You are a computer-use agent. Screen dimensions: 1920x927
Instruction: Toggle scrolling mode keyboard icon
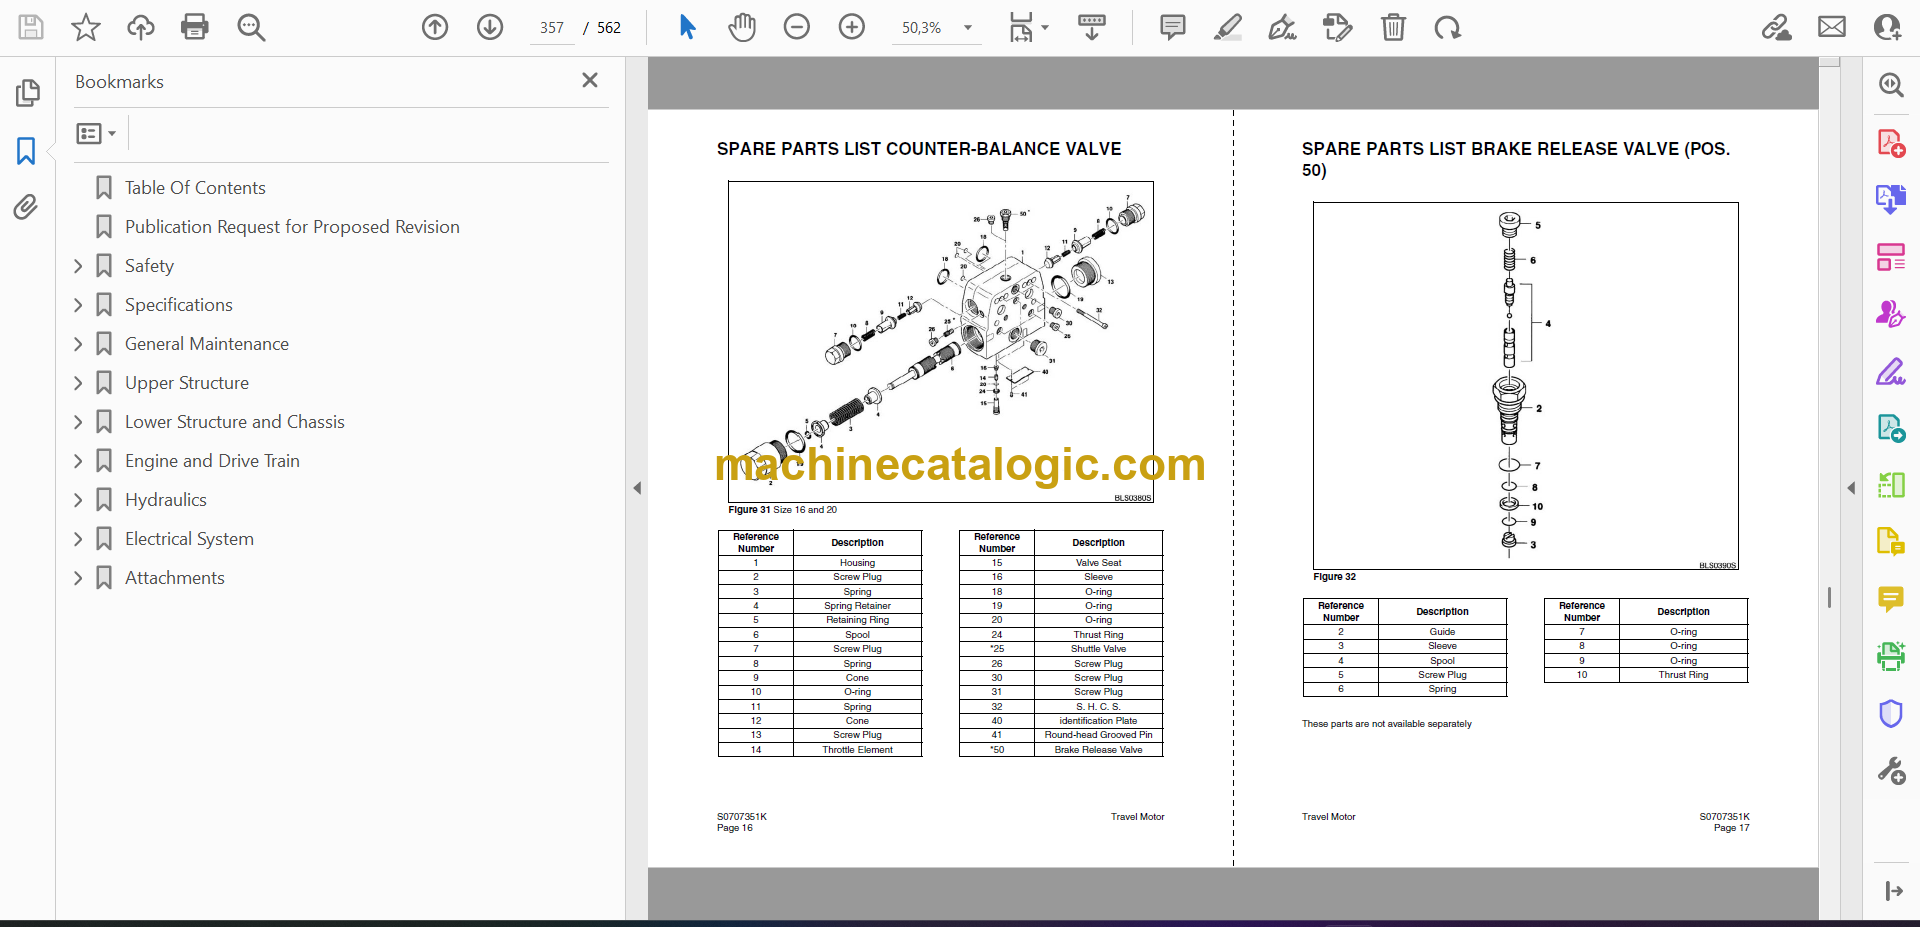[1092, 27]
